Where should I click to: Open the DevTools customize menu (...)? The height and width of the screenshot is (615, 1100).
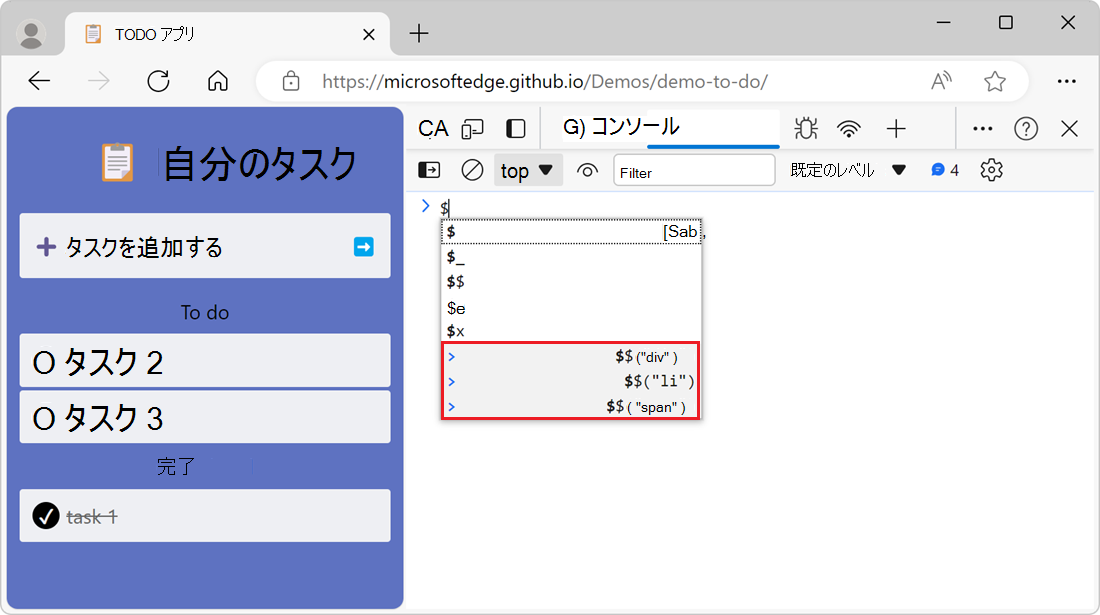click(x=982, y=128)
